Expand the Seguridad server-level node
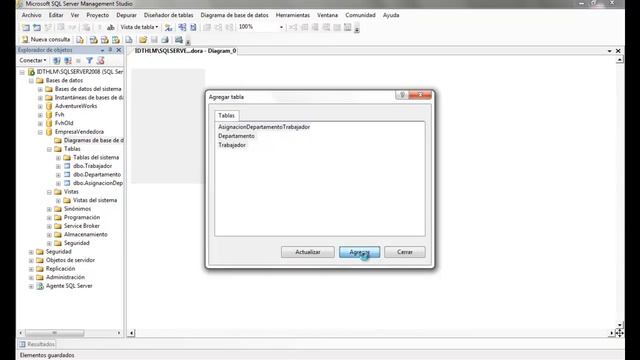Screen dimensions: 640x360 [x=31, y=252]
